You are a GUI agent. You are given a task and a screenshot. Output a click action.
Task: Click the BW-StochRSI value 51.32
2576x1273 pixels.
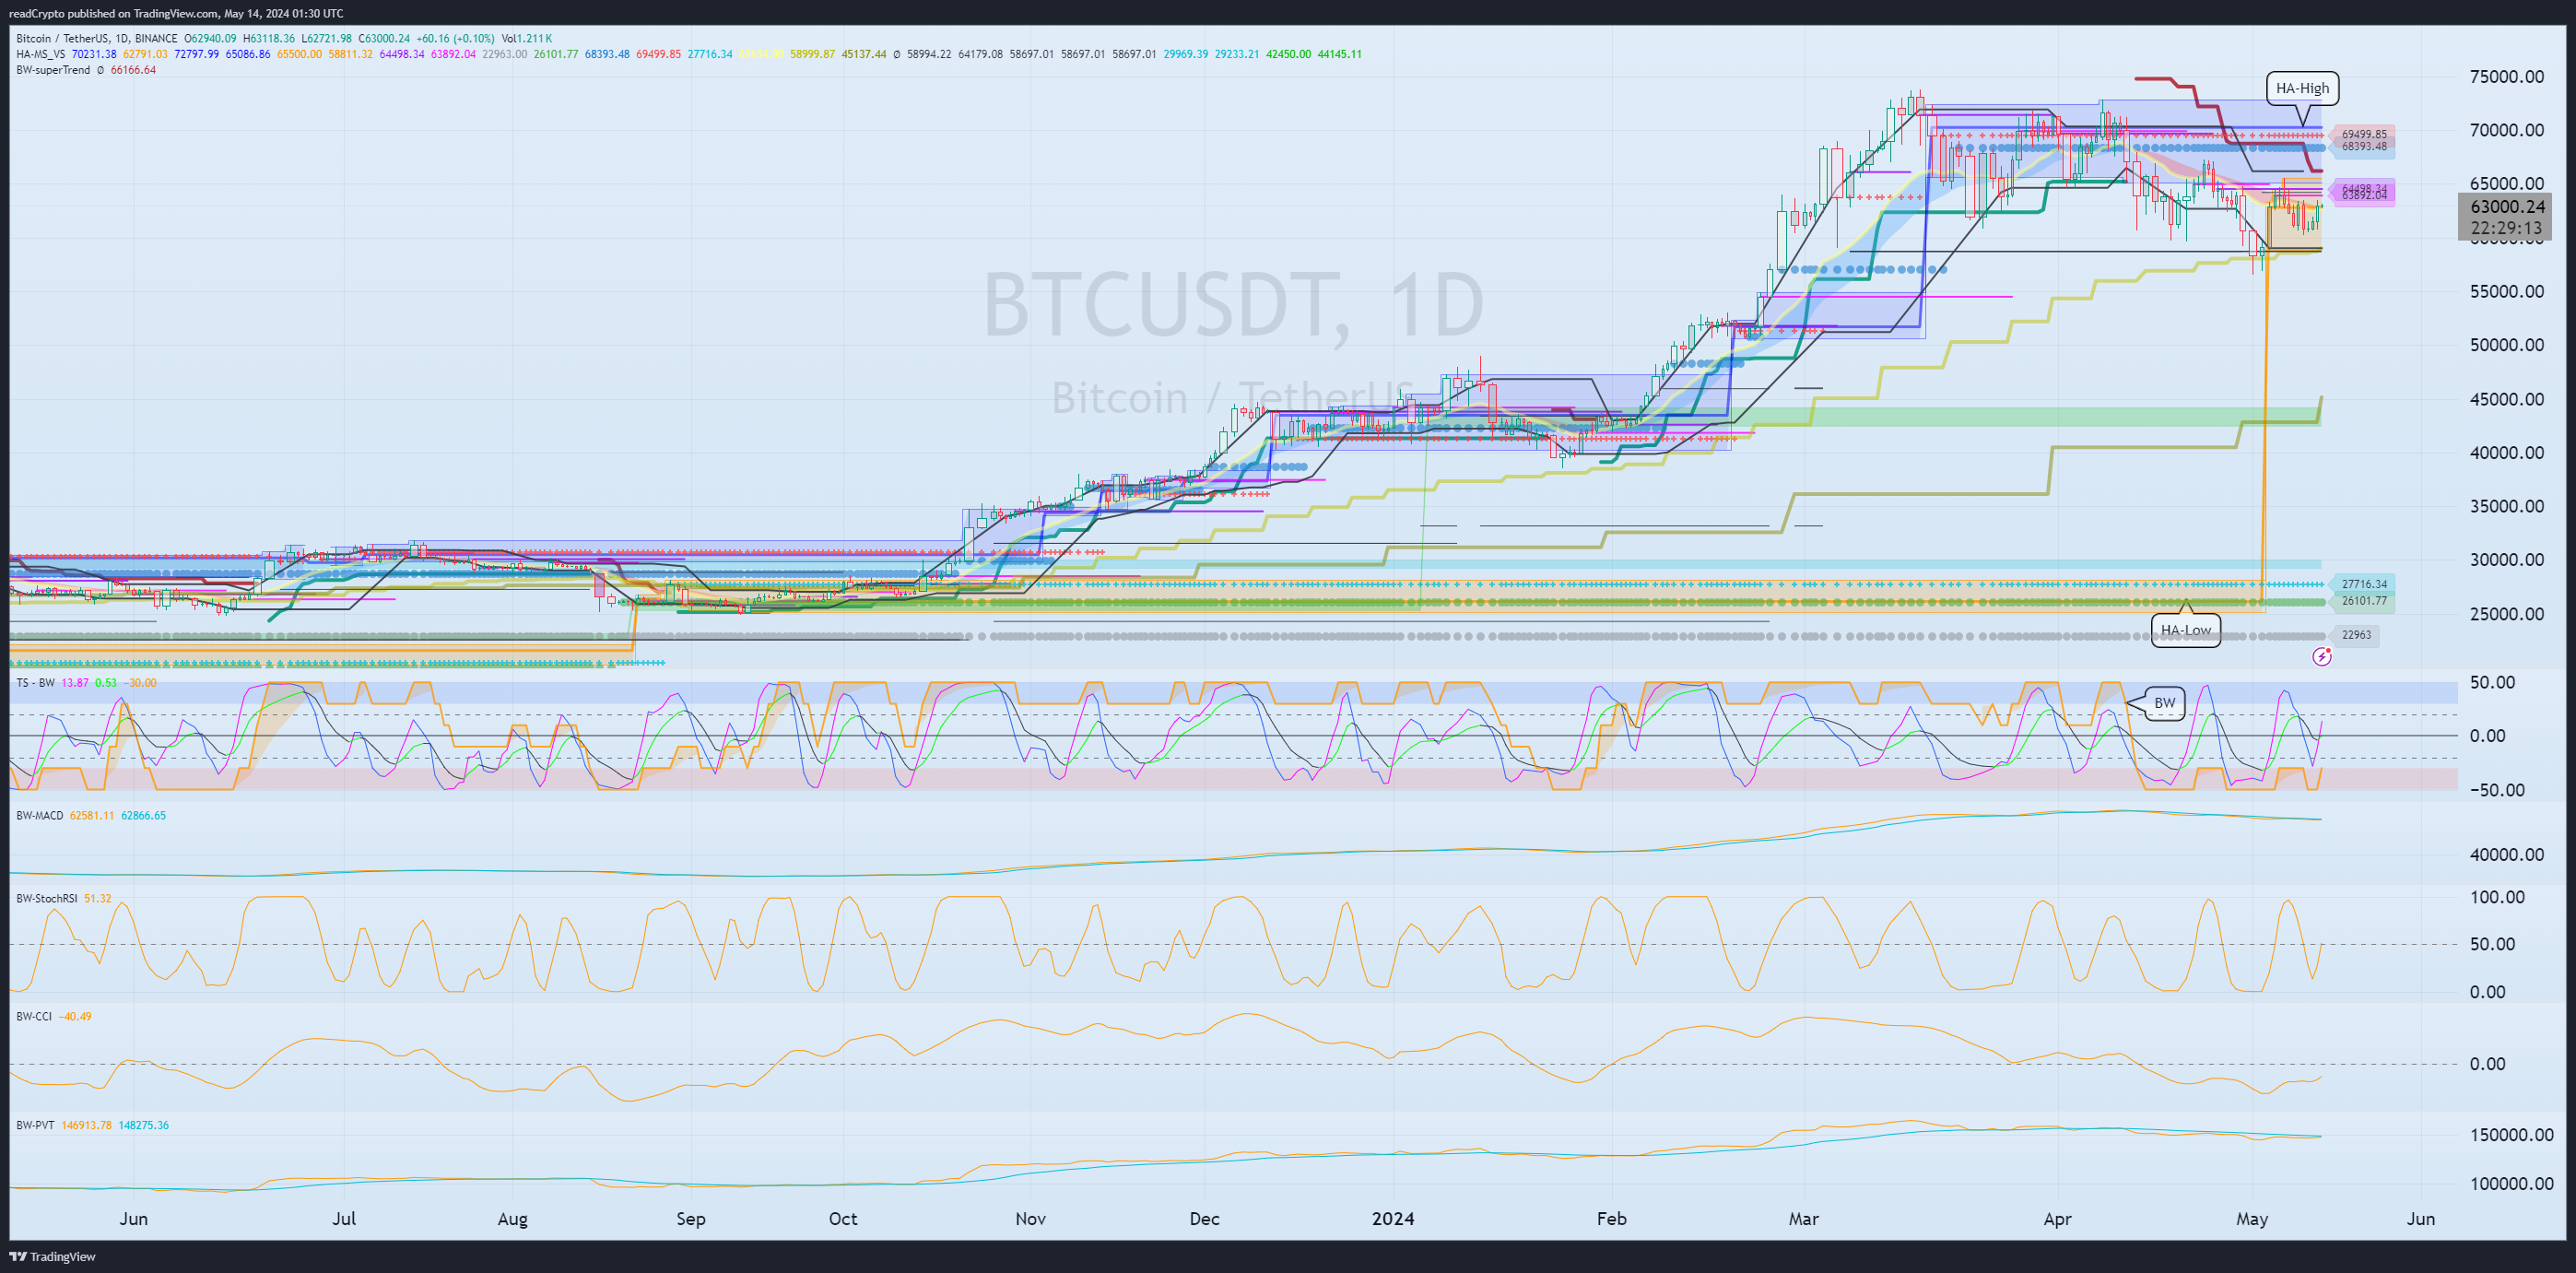[98, 899]
